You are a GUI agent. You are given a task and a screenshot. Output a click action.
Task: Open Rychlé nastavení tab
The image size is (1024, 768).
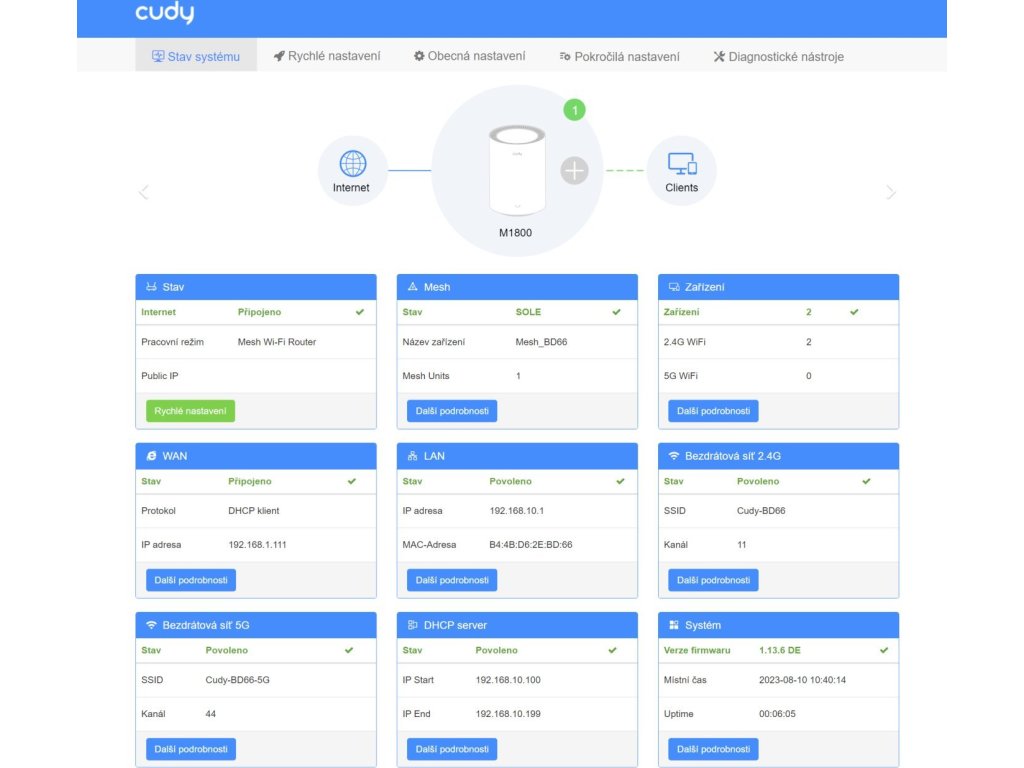327,56
